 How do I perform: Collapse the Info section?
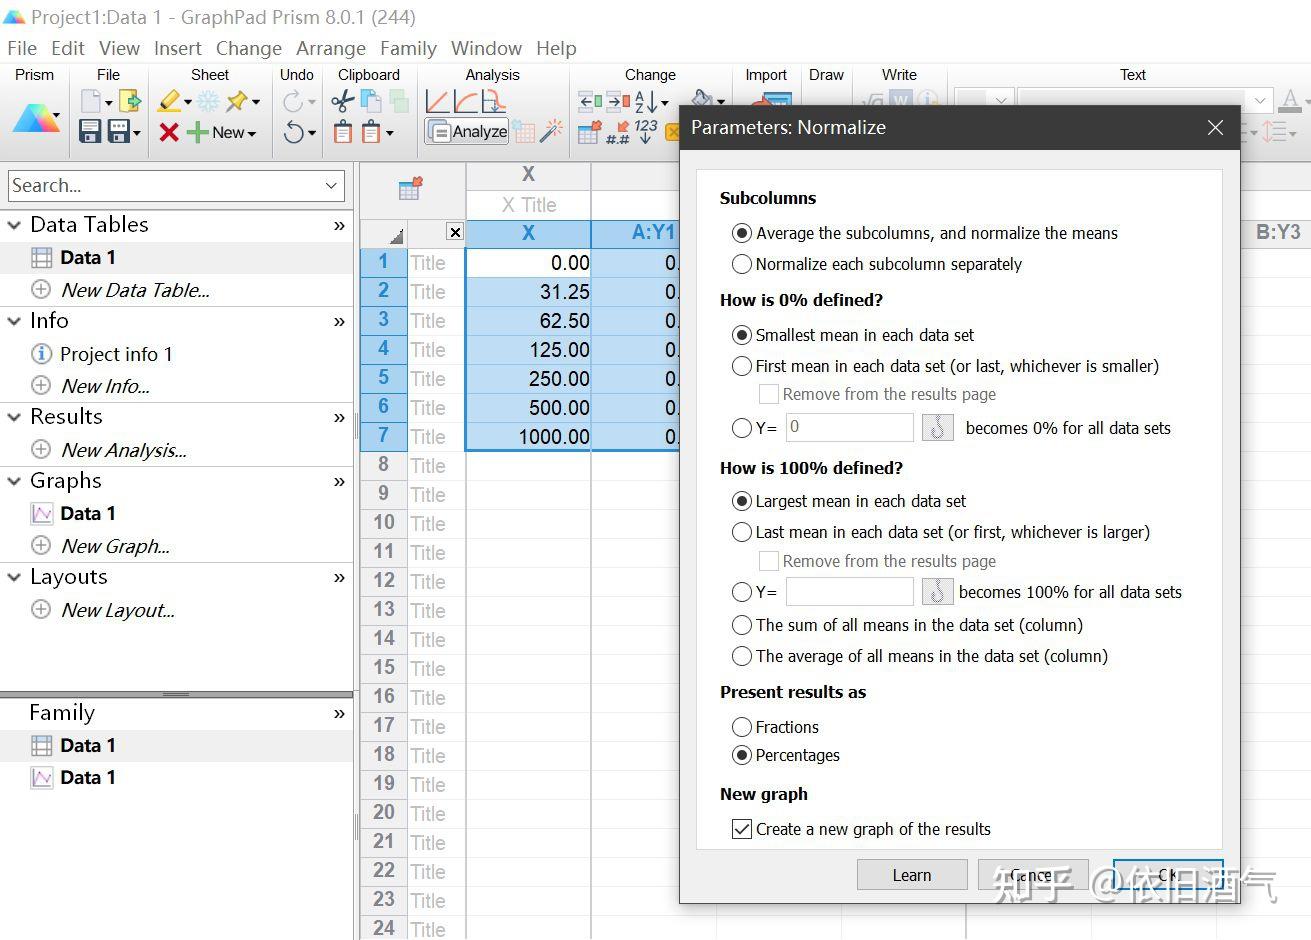click(14, 321)
